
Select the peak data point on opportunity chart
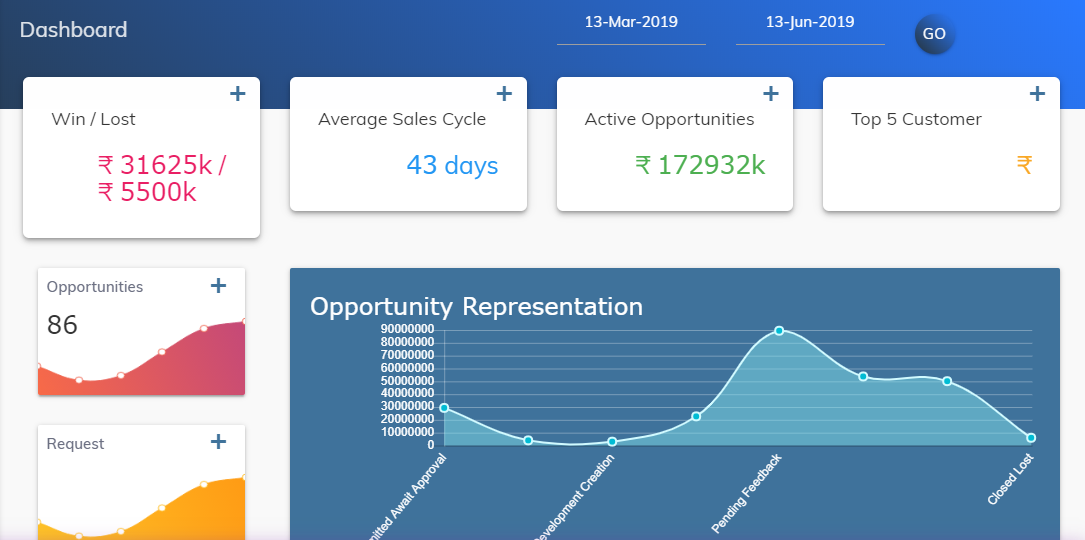[x=779, y=331]
